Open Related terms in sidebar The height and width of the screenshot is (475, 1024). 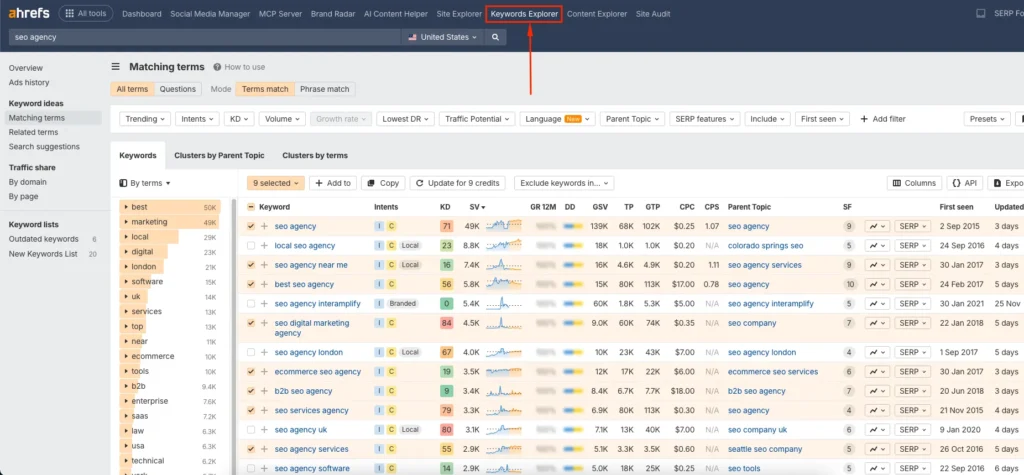(x=33, y=132)
